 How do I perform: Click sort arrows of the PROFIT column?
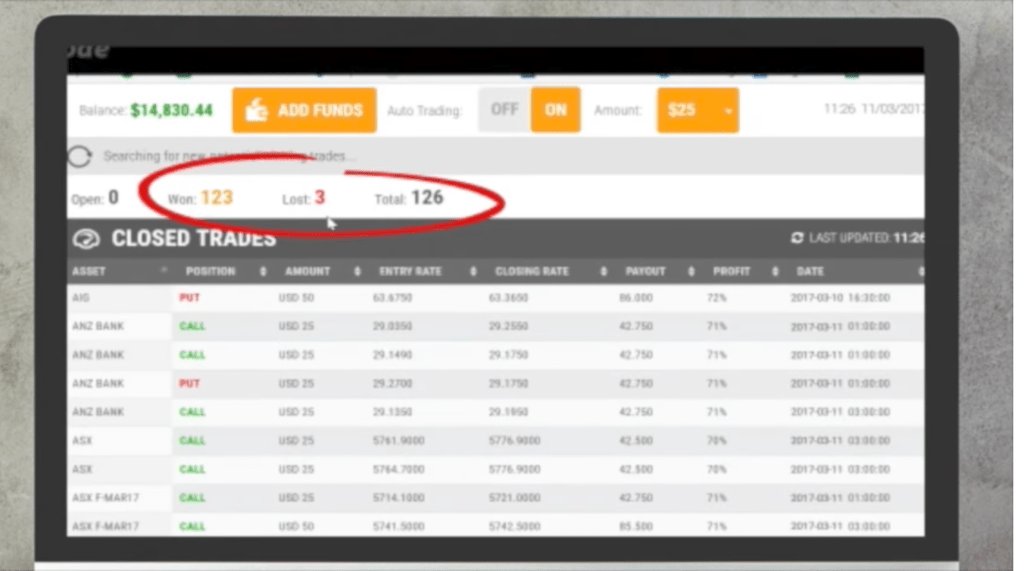(x=775, y=271)
